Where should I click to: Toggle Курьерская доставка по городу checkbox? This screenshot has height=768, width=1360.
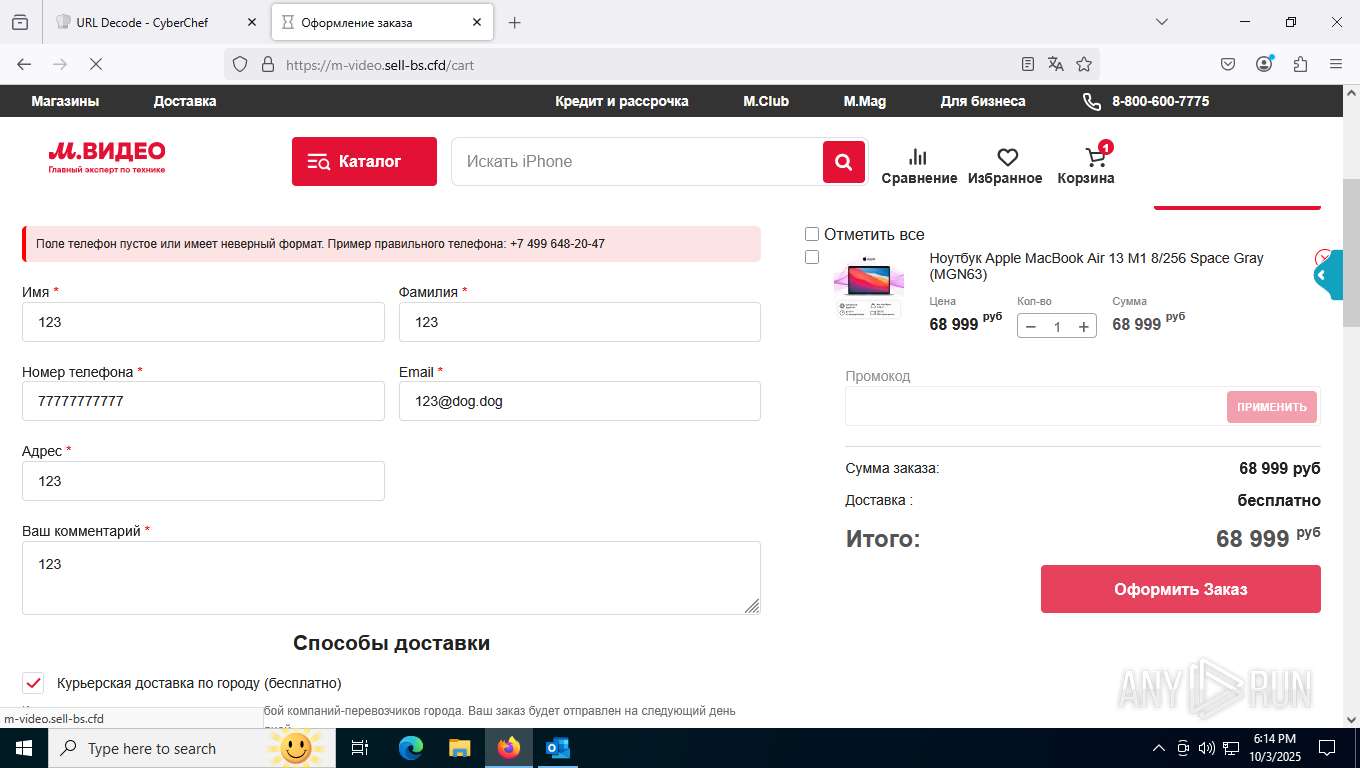click(x=33, y=683)
